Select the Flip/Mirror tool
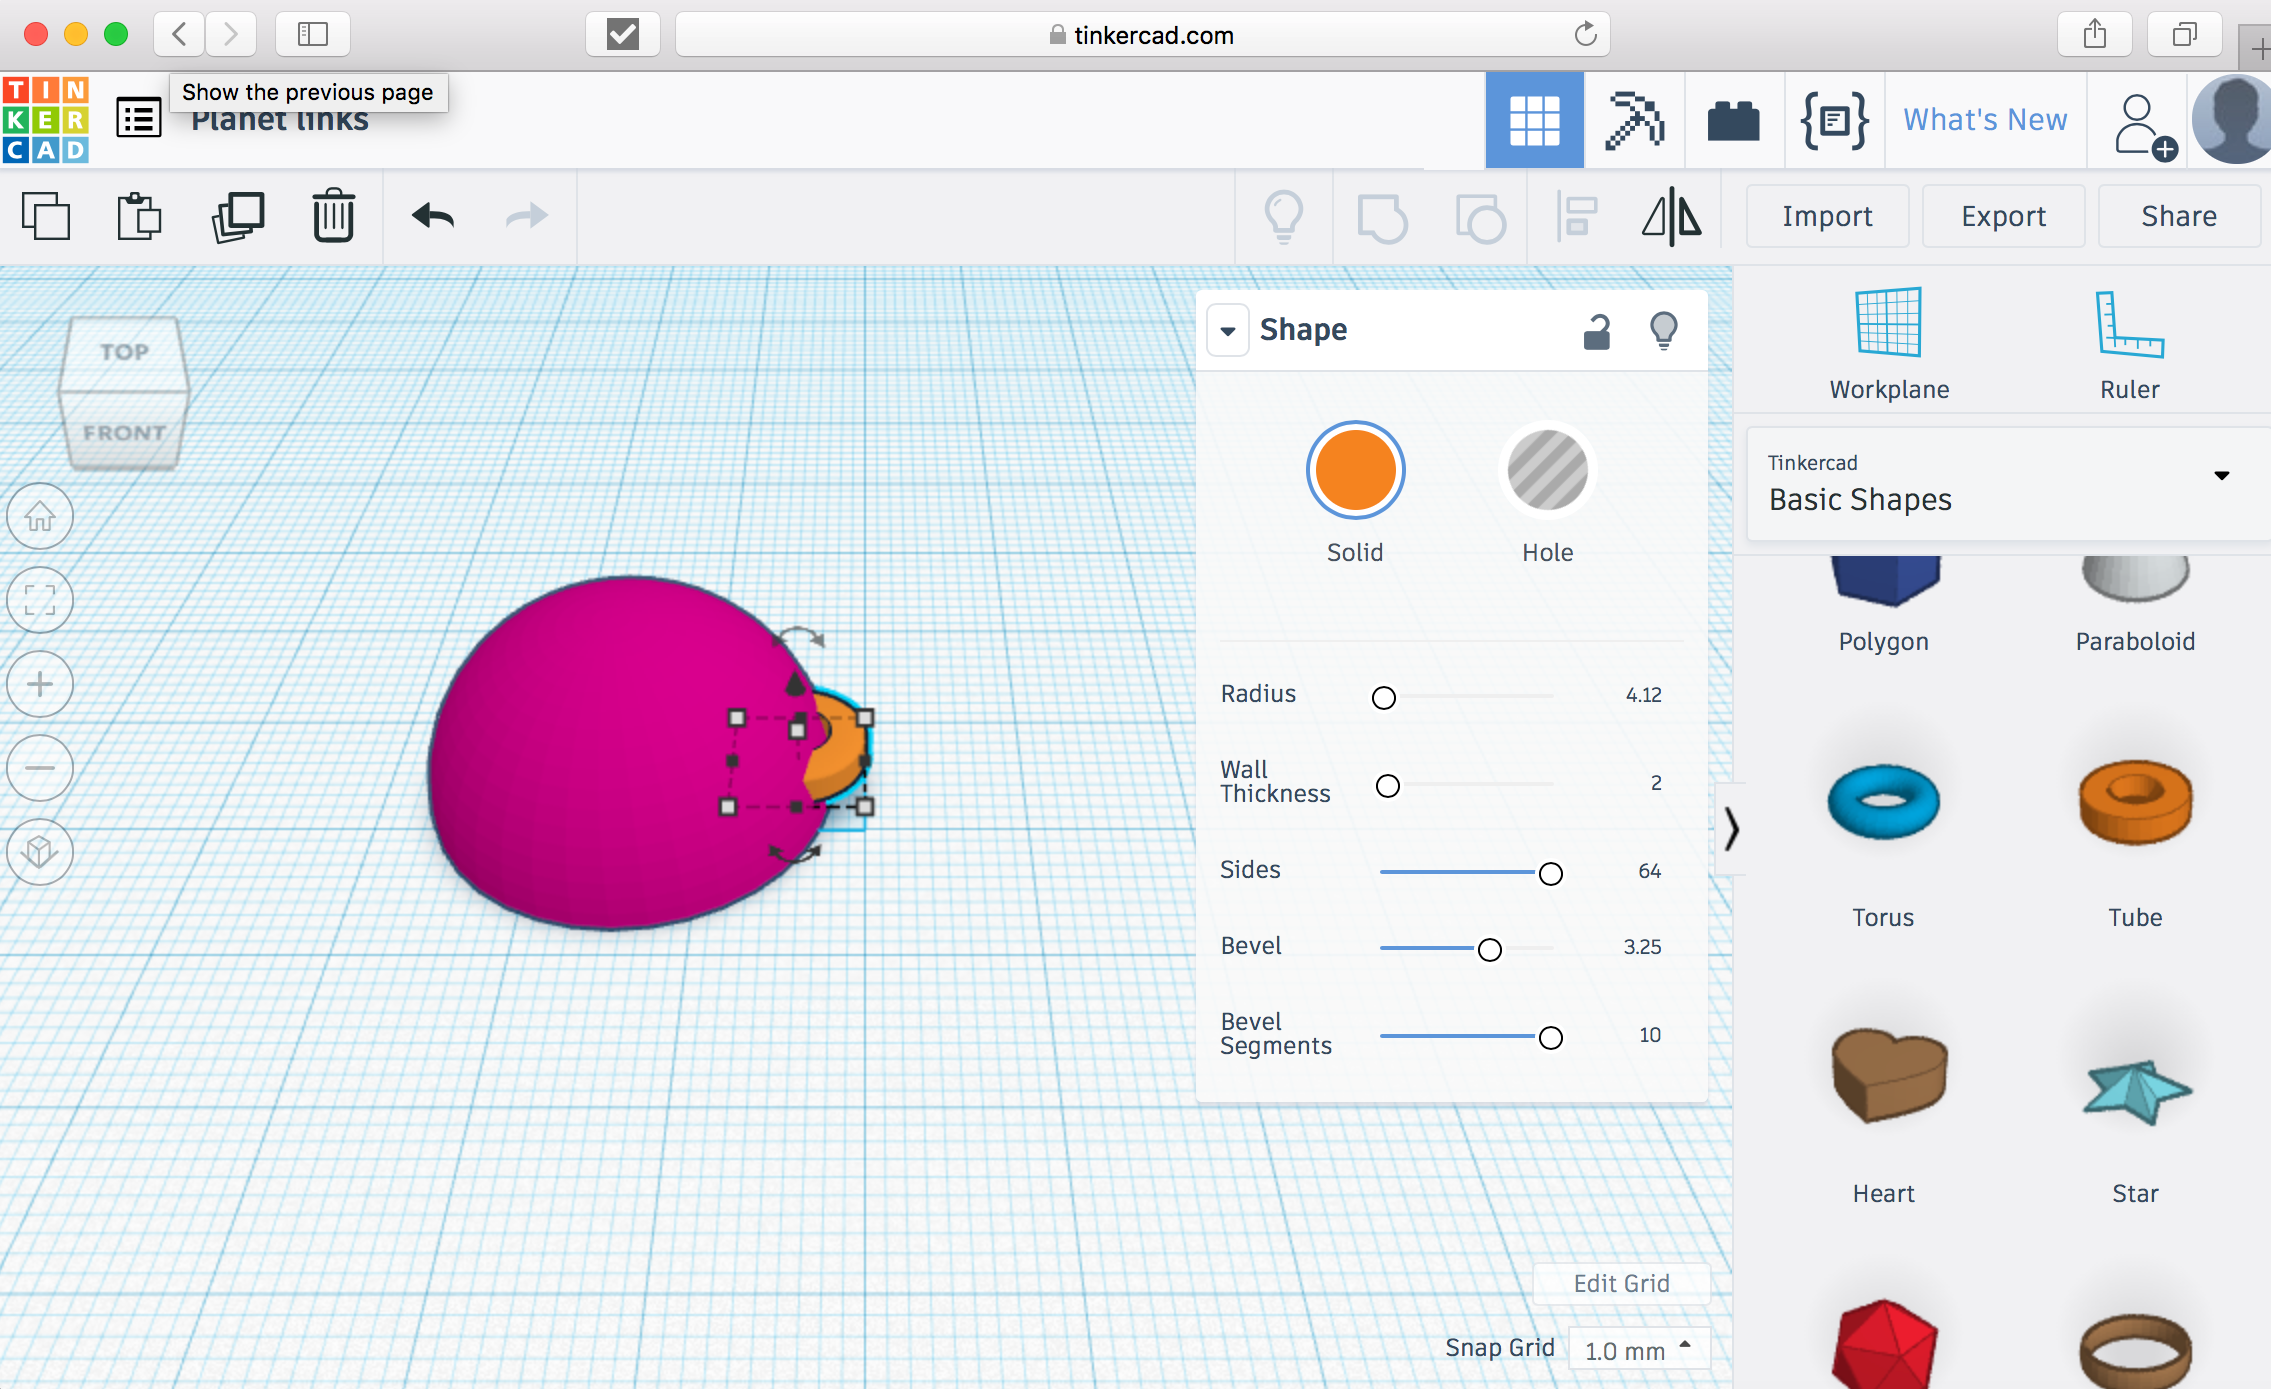 pos(1671,215)
